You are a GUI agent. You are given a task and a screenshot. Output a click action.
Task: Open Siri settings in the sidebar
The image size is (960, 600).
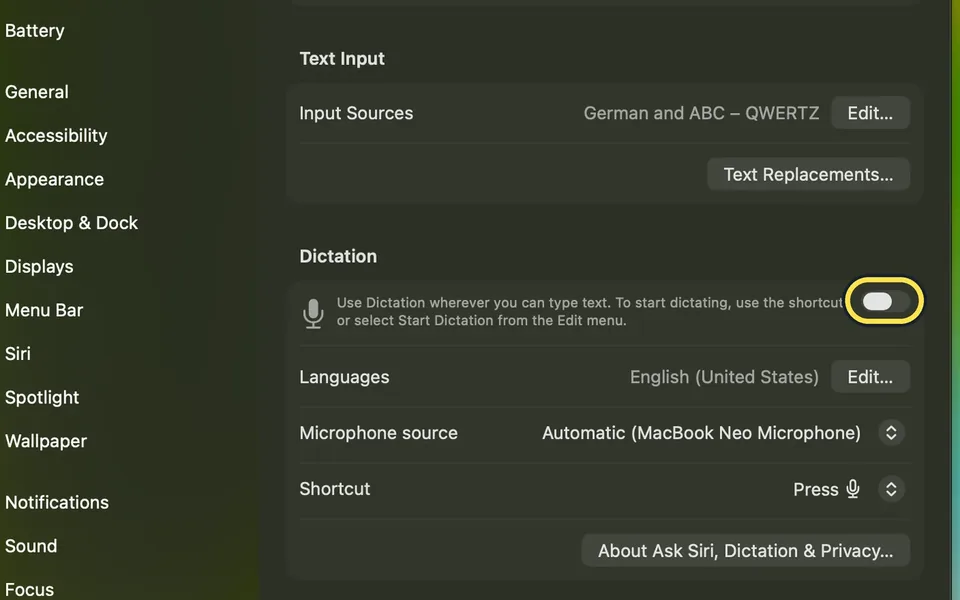18,354
